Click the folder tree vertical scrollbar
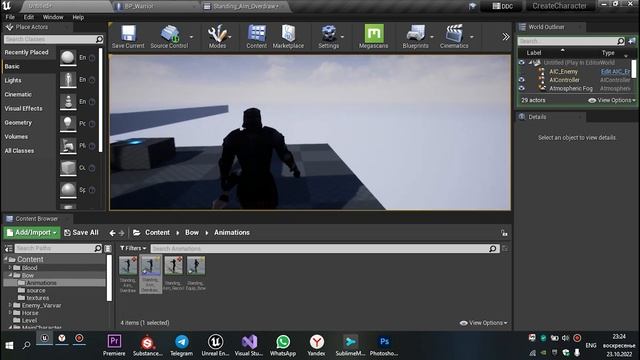640x360 pixels. click(109, 278)
